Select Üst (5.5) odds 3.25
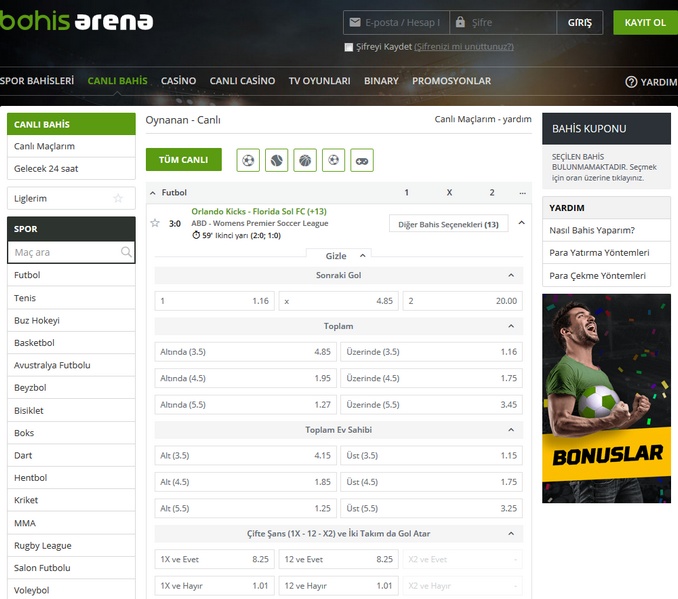 click(432, 508)
